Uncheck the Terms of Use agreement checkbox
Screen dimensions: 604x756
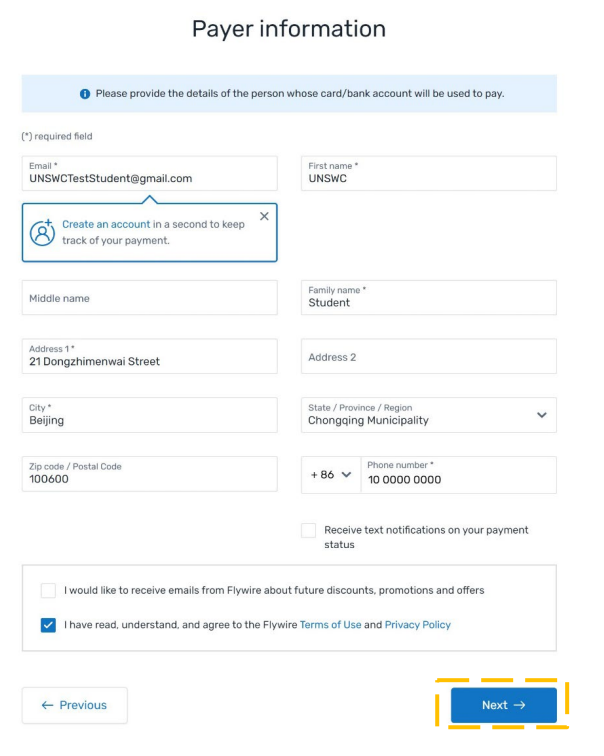(x=49, y=625)
